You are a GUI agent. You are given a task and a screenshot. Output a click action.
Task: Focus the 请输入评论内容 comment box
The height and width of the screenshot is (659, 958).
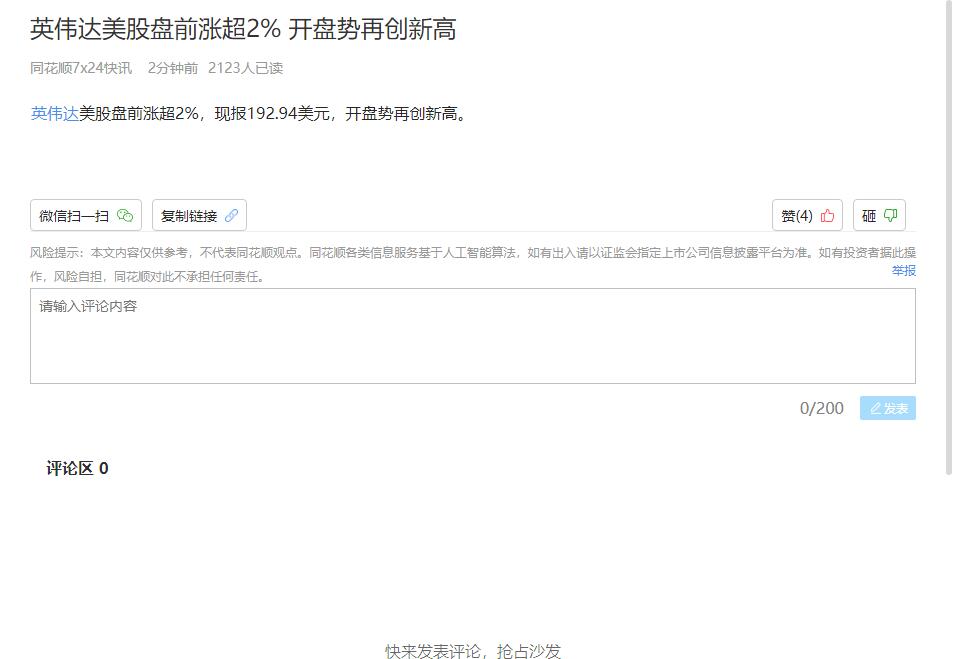point(473,336)
